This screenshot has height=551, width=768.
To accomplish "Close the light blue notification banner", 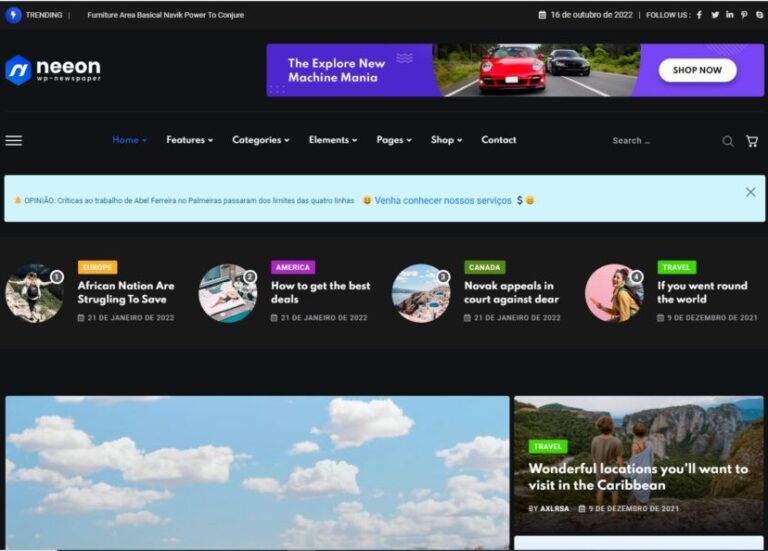I will 750,192.
